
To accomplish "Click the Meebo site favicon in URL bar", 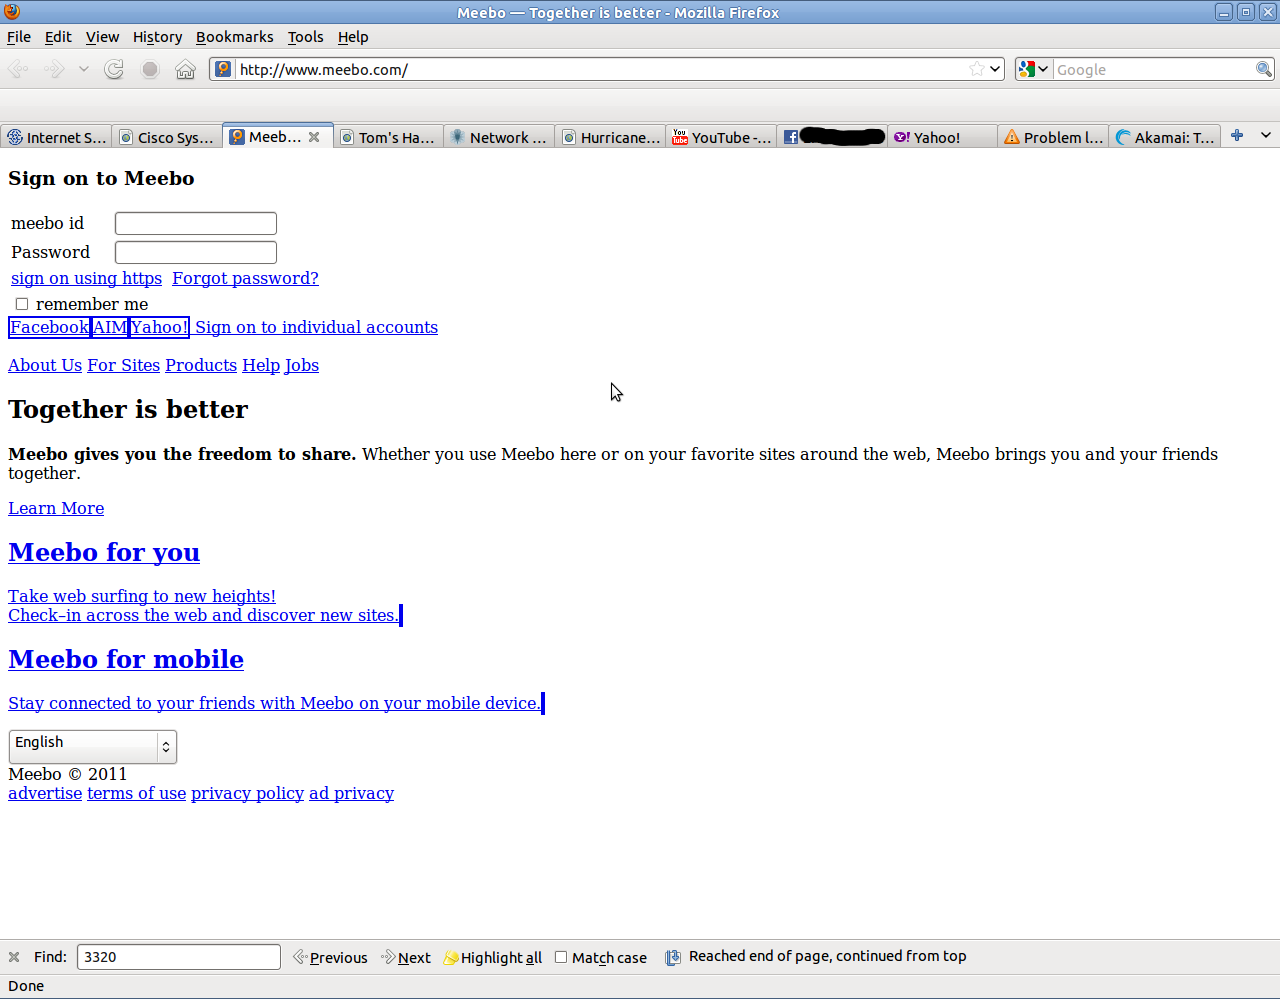I will [223, 69].
